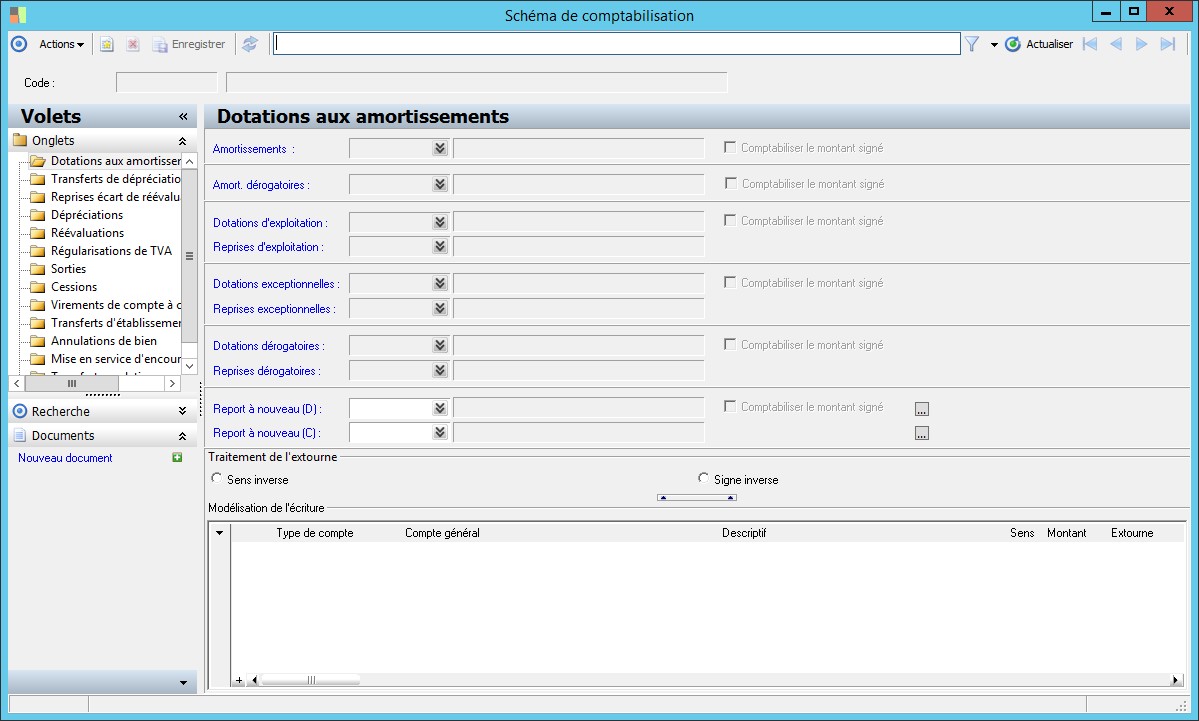Open the filter dropdown arrow
1199x721 pixels.
[994, 45]
